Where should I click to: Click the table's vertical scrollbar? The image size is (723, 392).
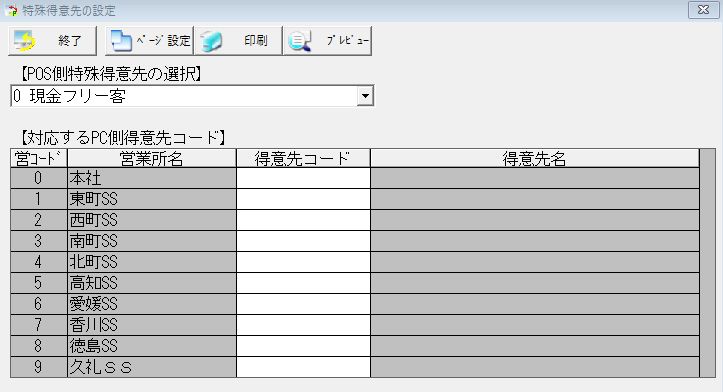click(x=708, y=263)
